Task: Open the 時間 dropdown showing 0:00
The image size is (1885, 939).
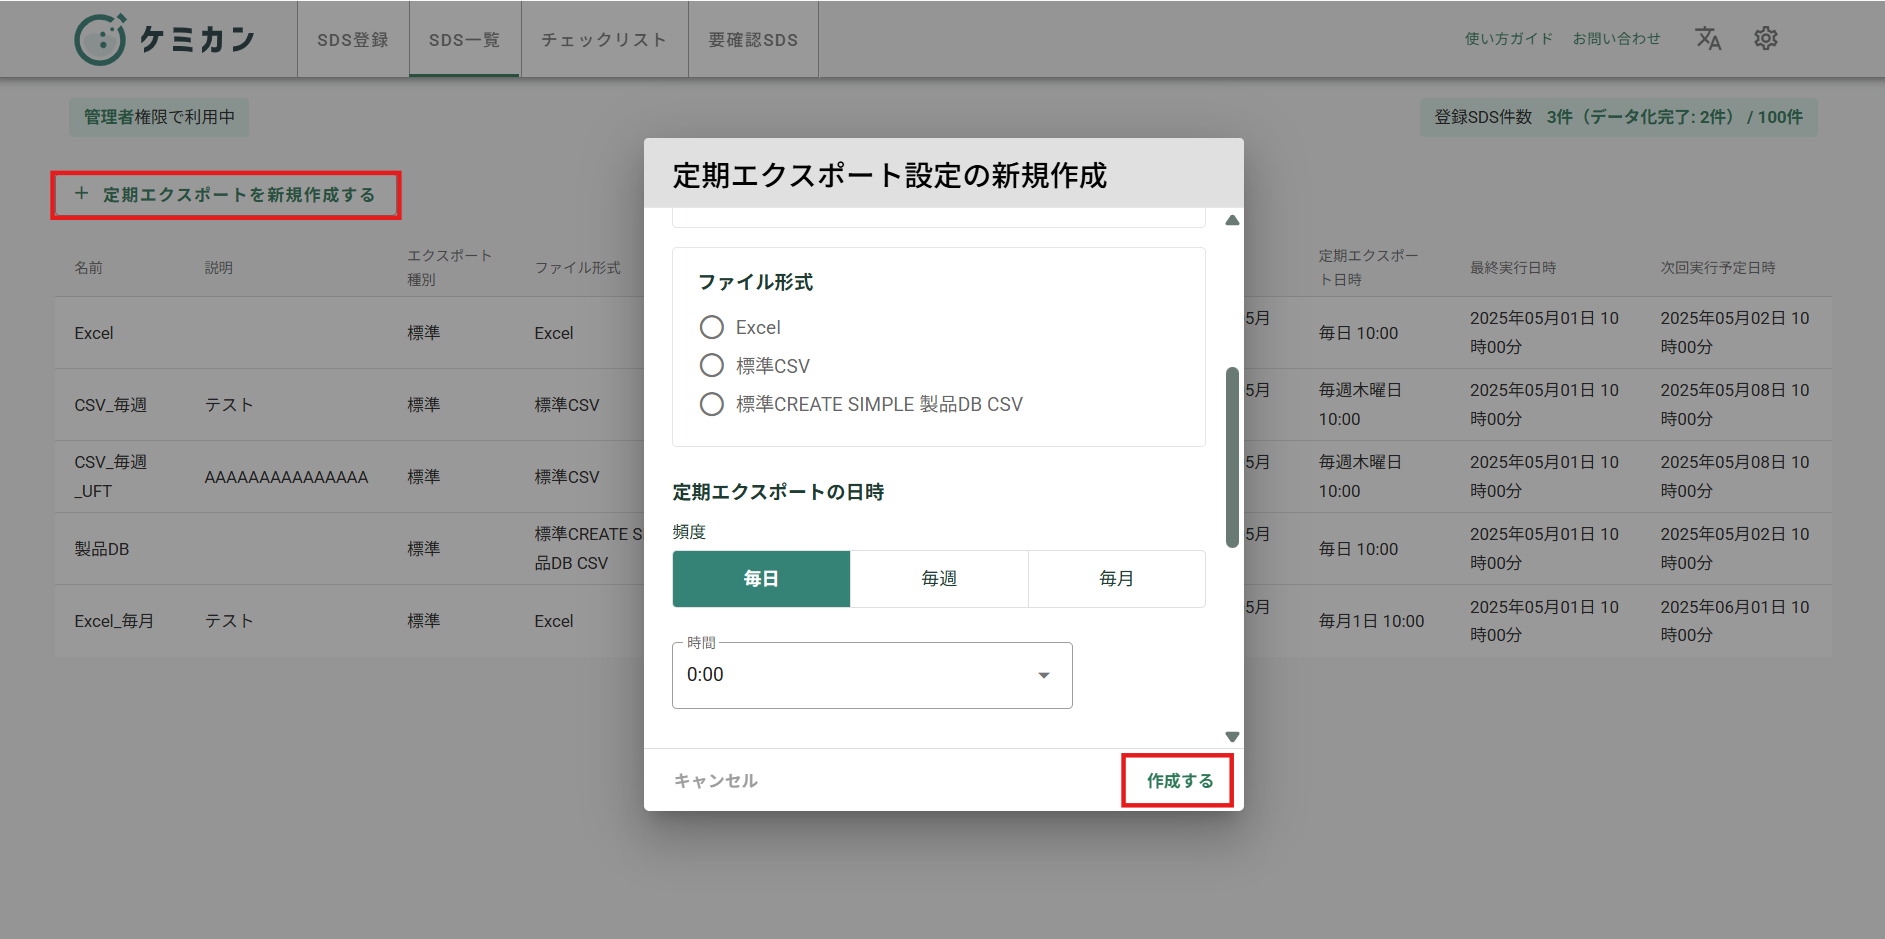Action: coord(872,675)
